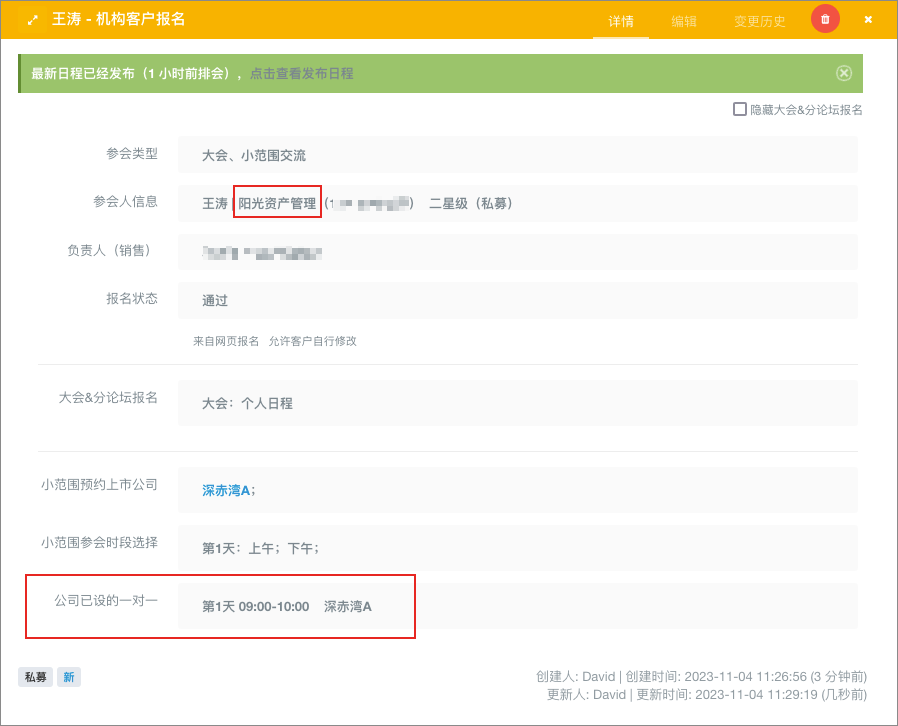The image size is (898, 726).
Task: Click the 报名状态 通过 field
Action: (215, 300)
